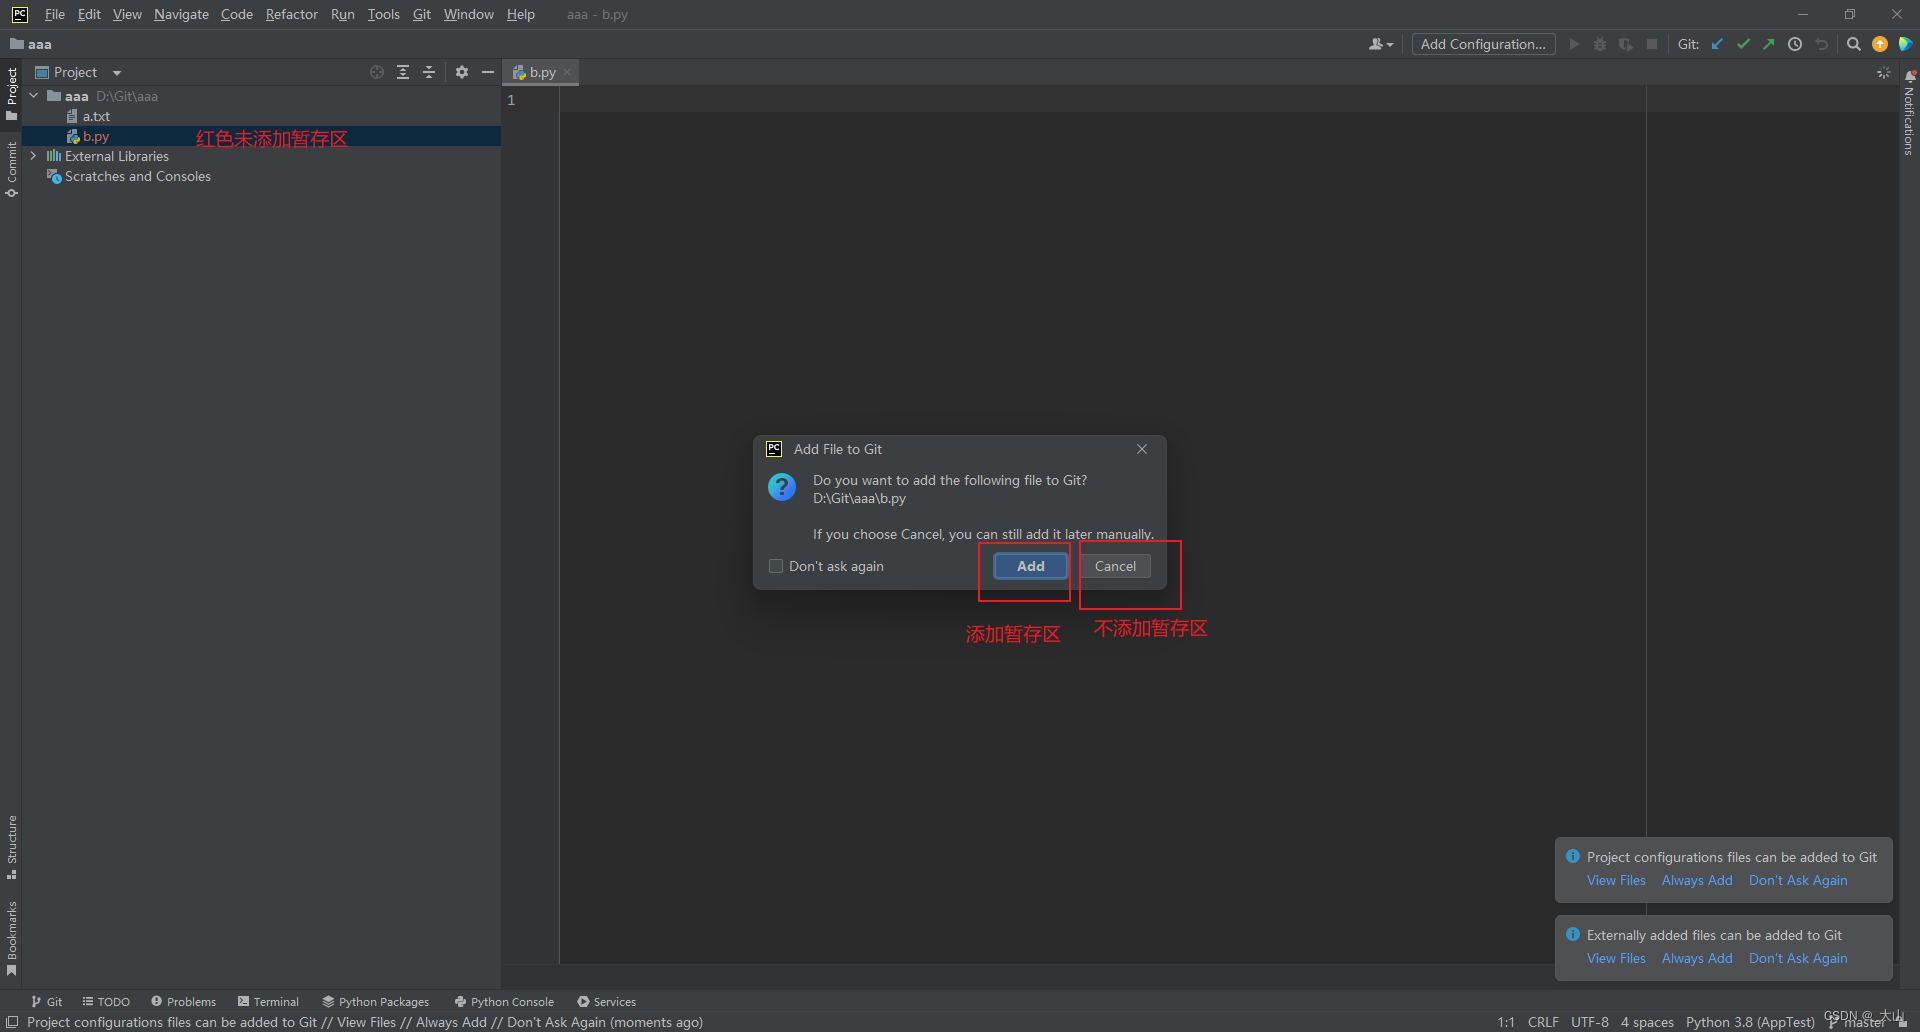The height and width of the screenshot is (1032, 1920).
Task: Click Don't Ask Again in externally added notification
Action: pos(1798,958)
